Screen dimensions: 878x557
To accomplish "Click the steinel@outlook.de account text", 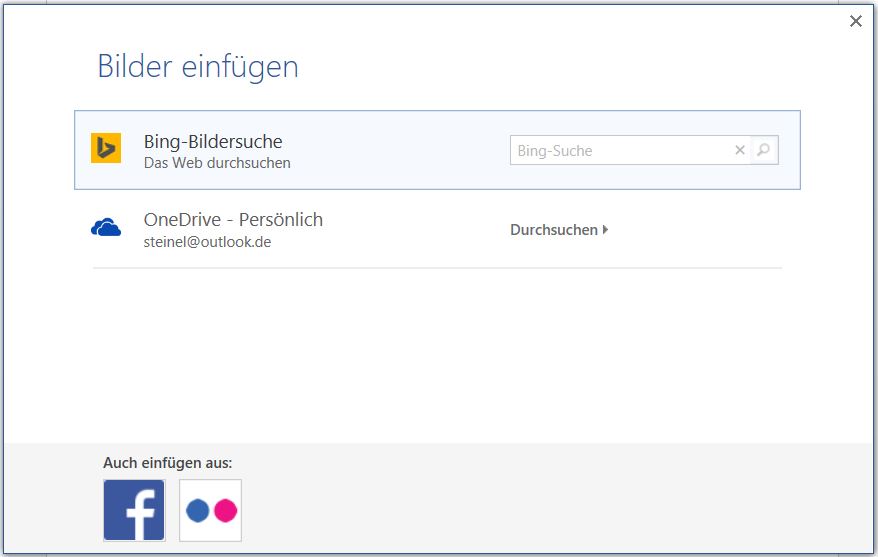I will [x=207, y=242].
